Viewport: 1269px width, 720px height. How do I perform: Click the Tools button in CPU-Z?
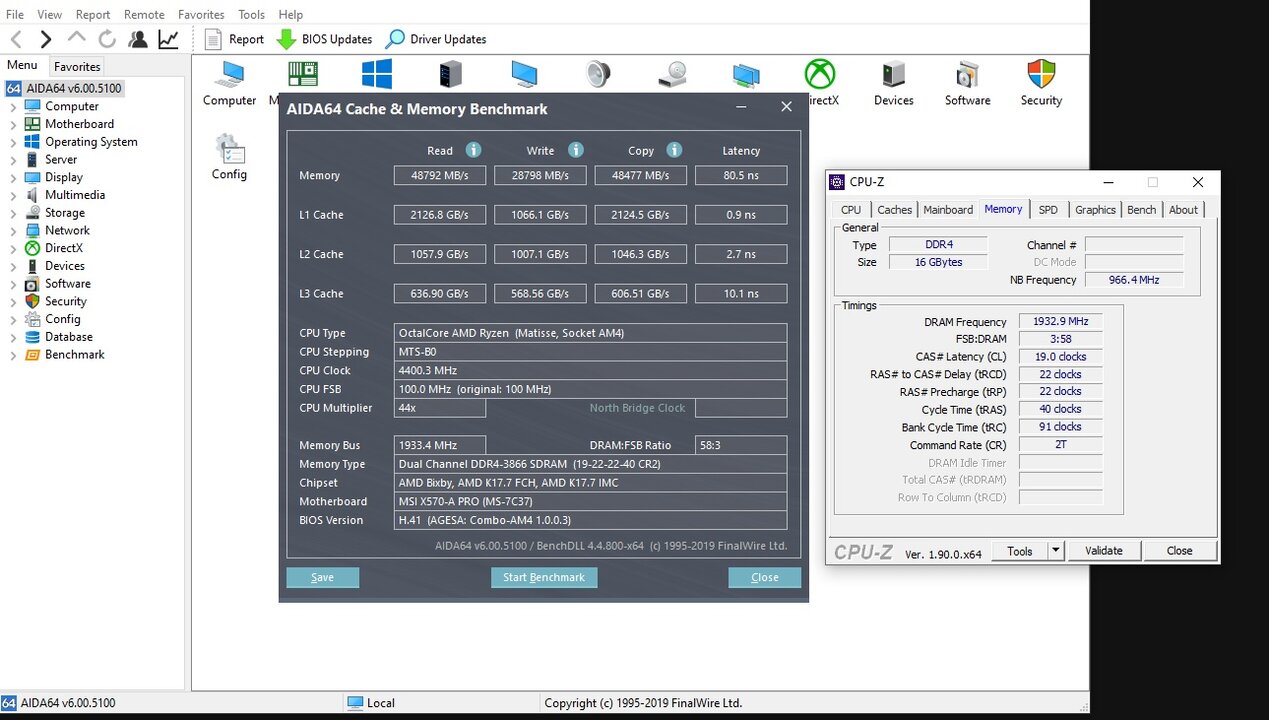[x=1020, y=551]
